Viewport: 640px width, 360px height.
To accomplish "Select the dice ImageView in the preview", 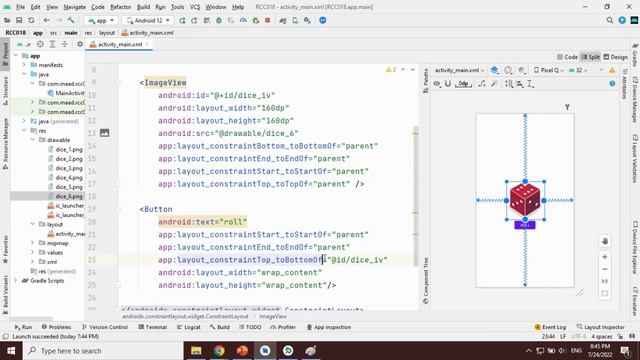I will pyautogui.click(x=525, y=200).
